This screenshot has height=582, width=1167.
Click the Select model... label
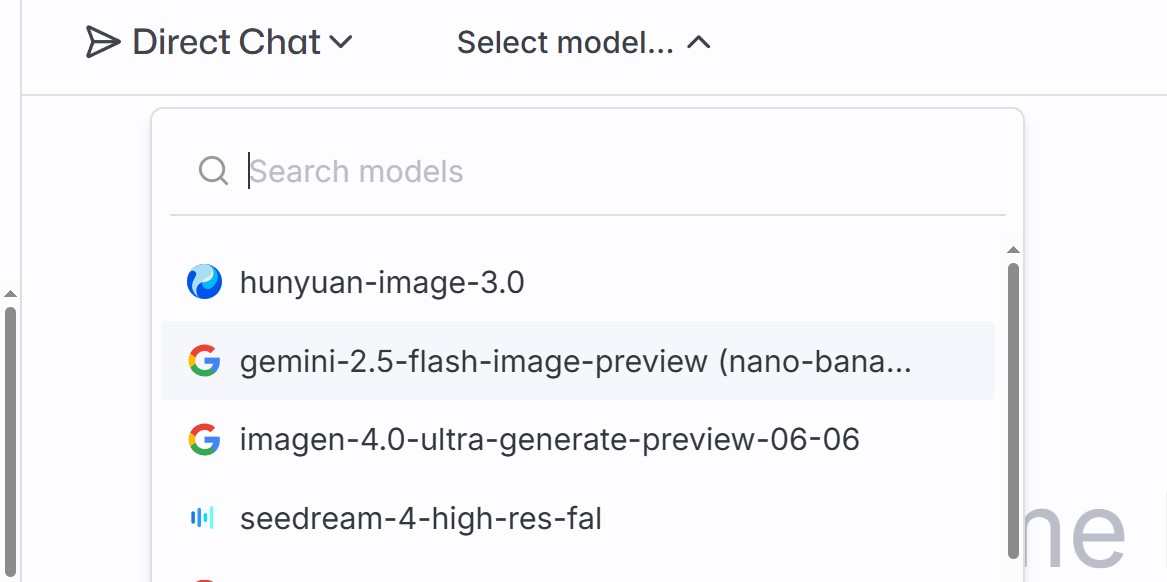565,42
